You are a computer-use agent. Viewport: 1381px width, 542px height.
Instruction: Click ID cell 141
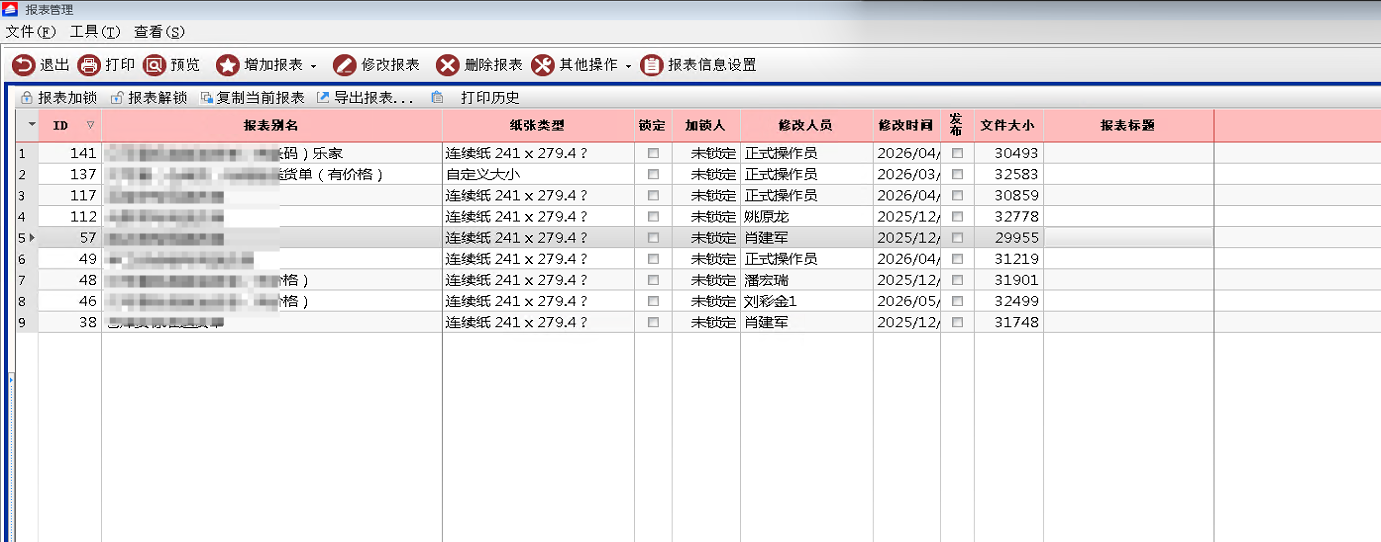[70, 153]
